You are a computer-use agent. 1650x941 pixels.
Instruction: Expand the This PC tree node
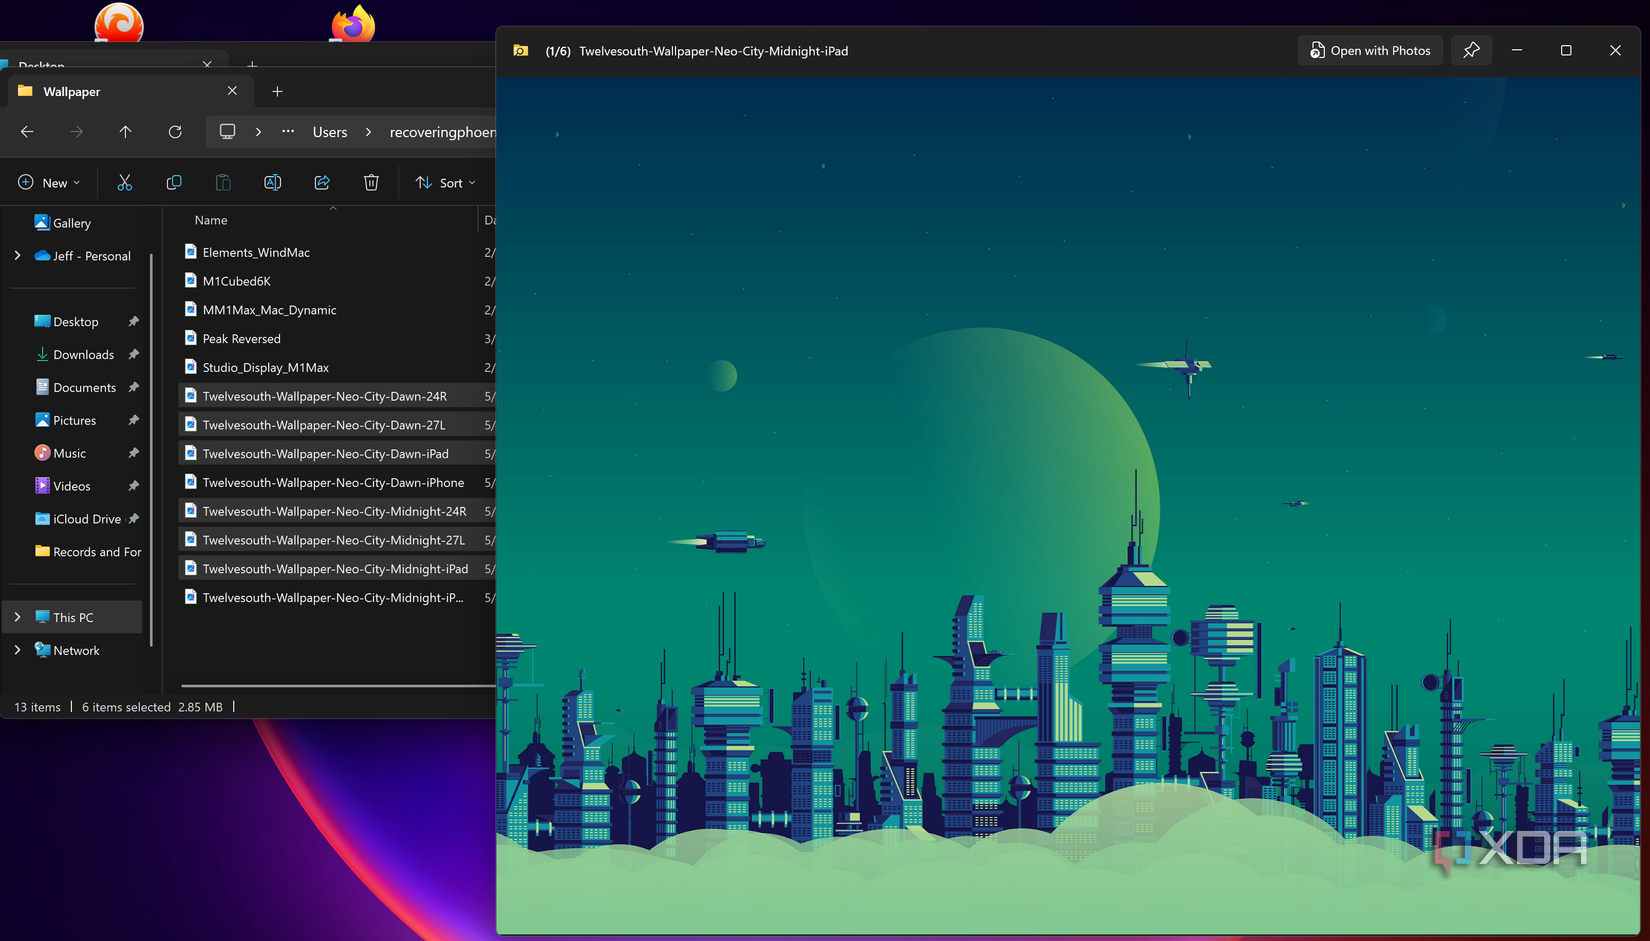click(x=17, y=617)
